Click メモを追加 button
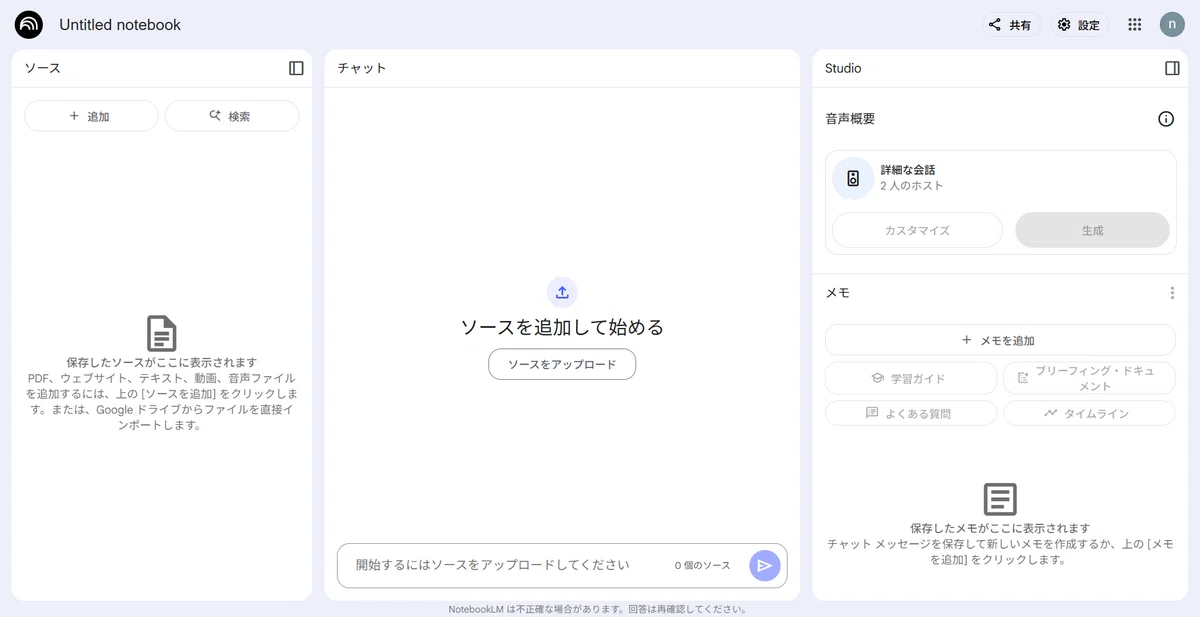Screen dimensions: 1200x617 pos(1000,340)
